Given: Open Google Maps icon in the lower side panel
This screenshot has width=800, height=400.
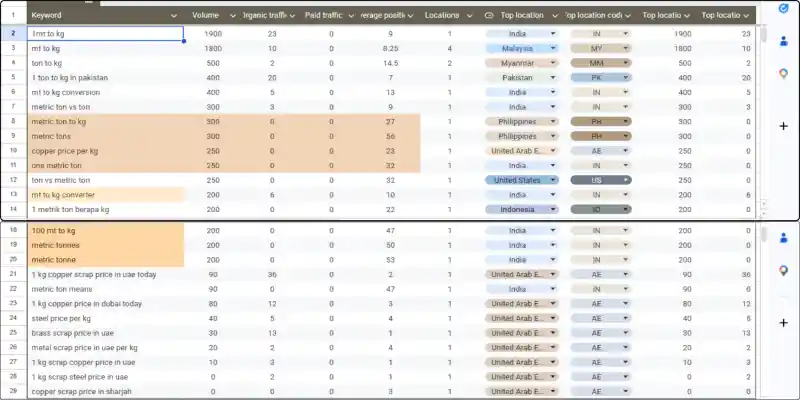Looking at the screenshot, I should tap(783, 270).
